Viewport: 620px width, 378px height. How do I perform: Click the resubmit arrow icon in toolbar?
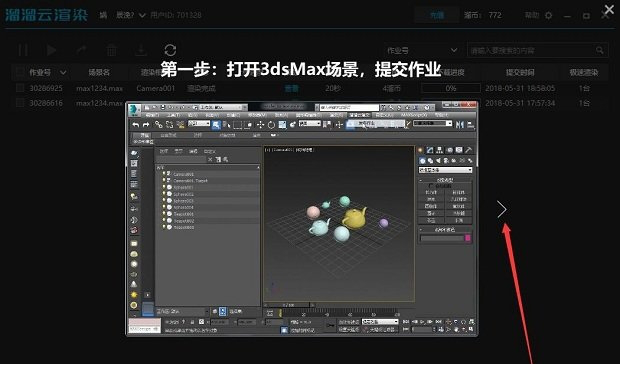[81, 50]
